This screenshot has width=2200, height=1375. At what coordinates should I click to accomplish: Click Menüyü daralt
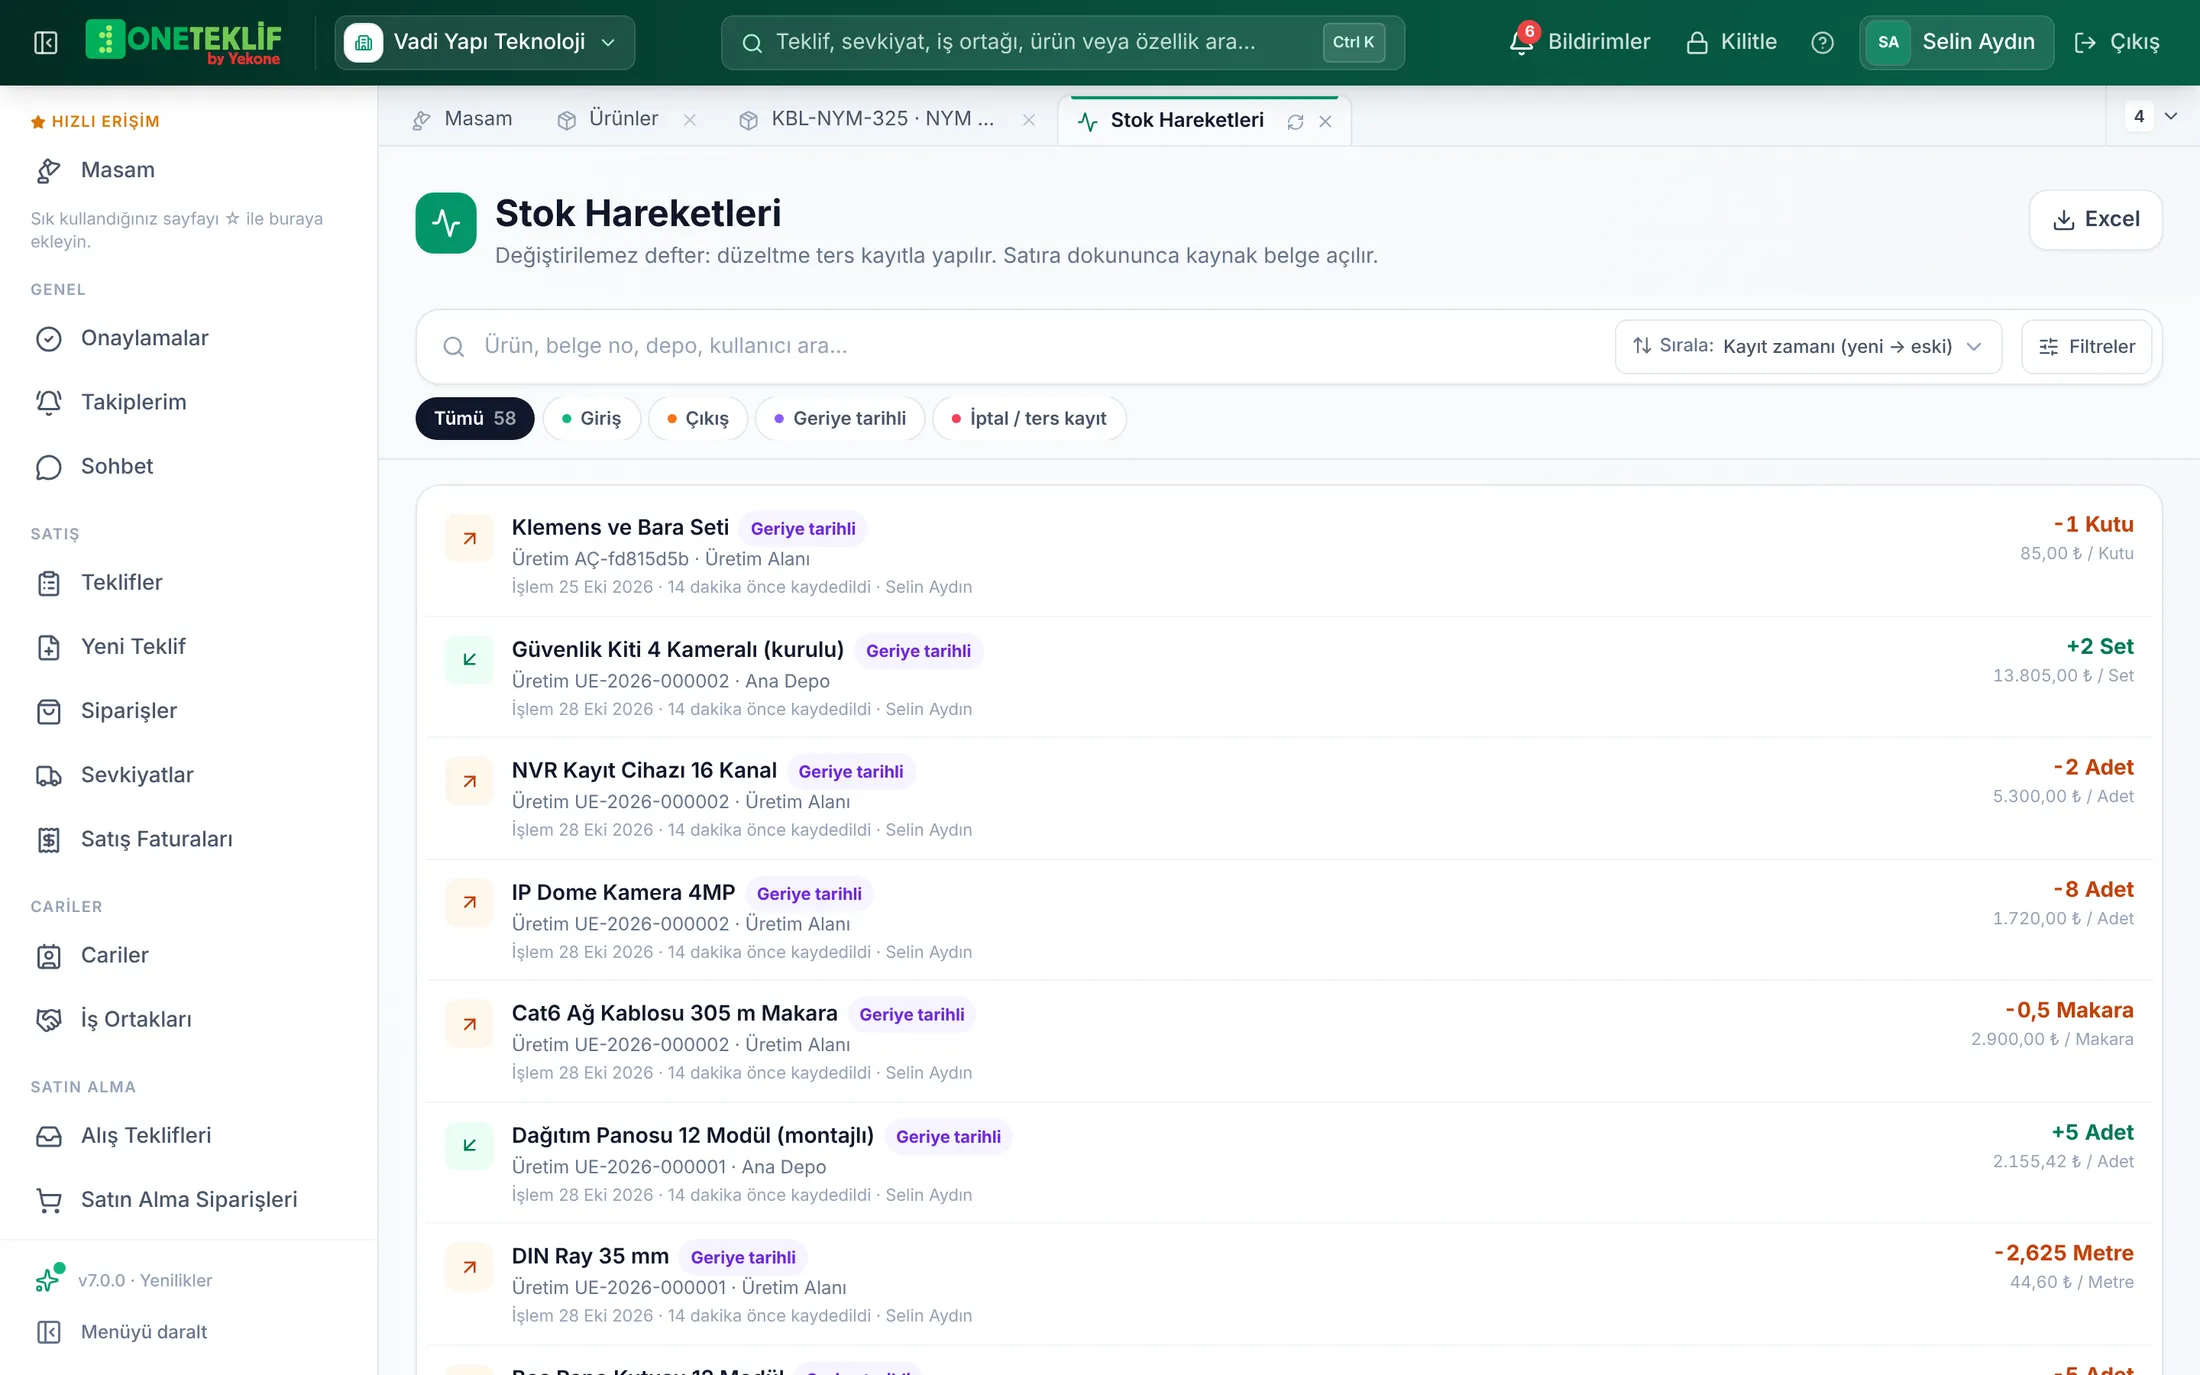[189, 1332]
